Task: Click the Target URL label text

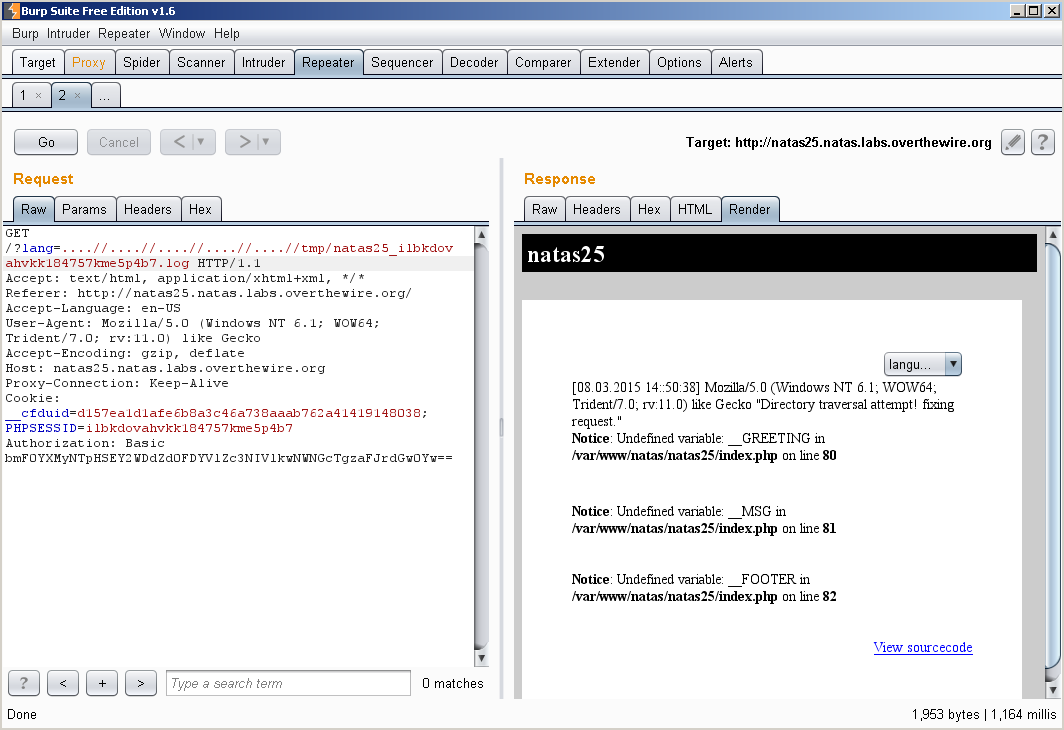Action: (x=839, y=142)
